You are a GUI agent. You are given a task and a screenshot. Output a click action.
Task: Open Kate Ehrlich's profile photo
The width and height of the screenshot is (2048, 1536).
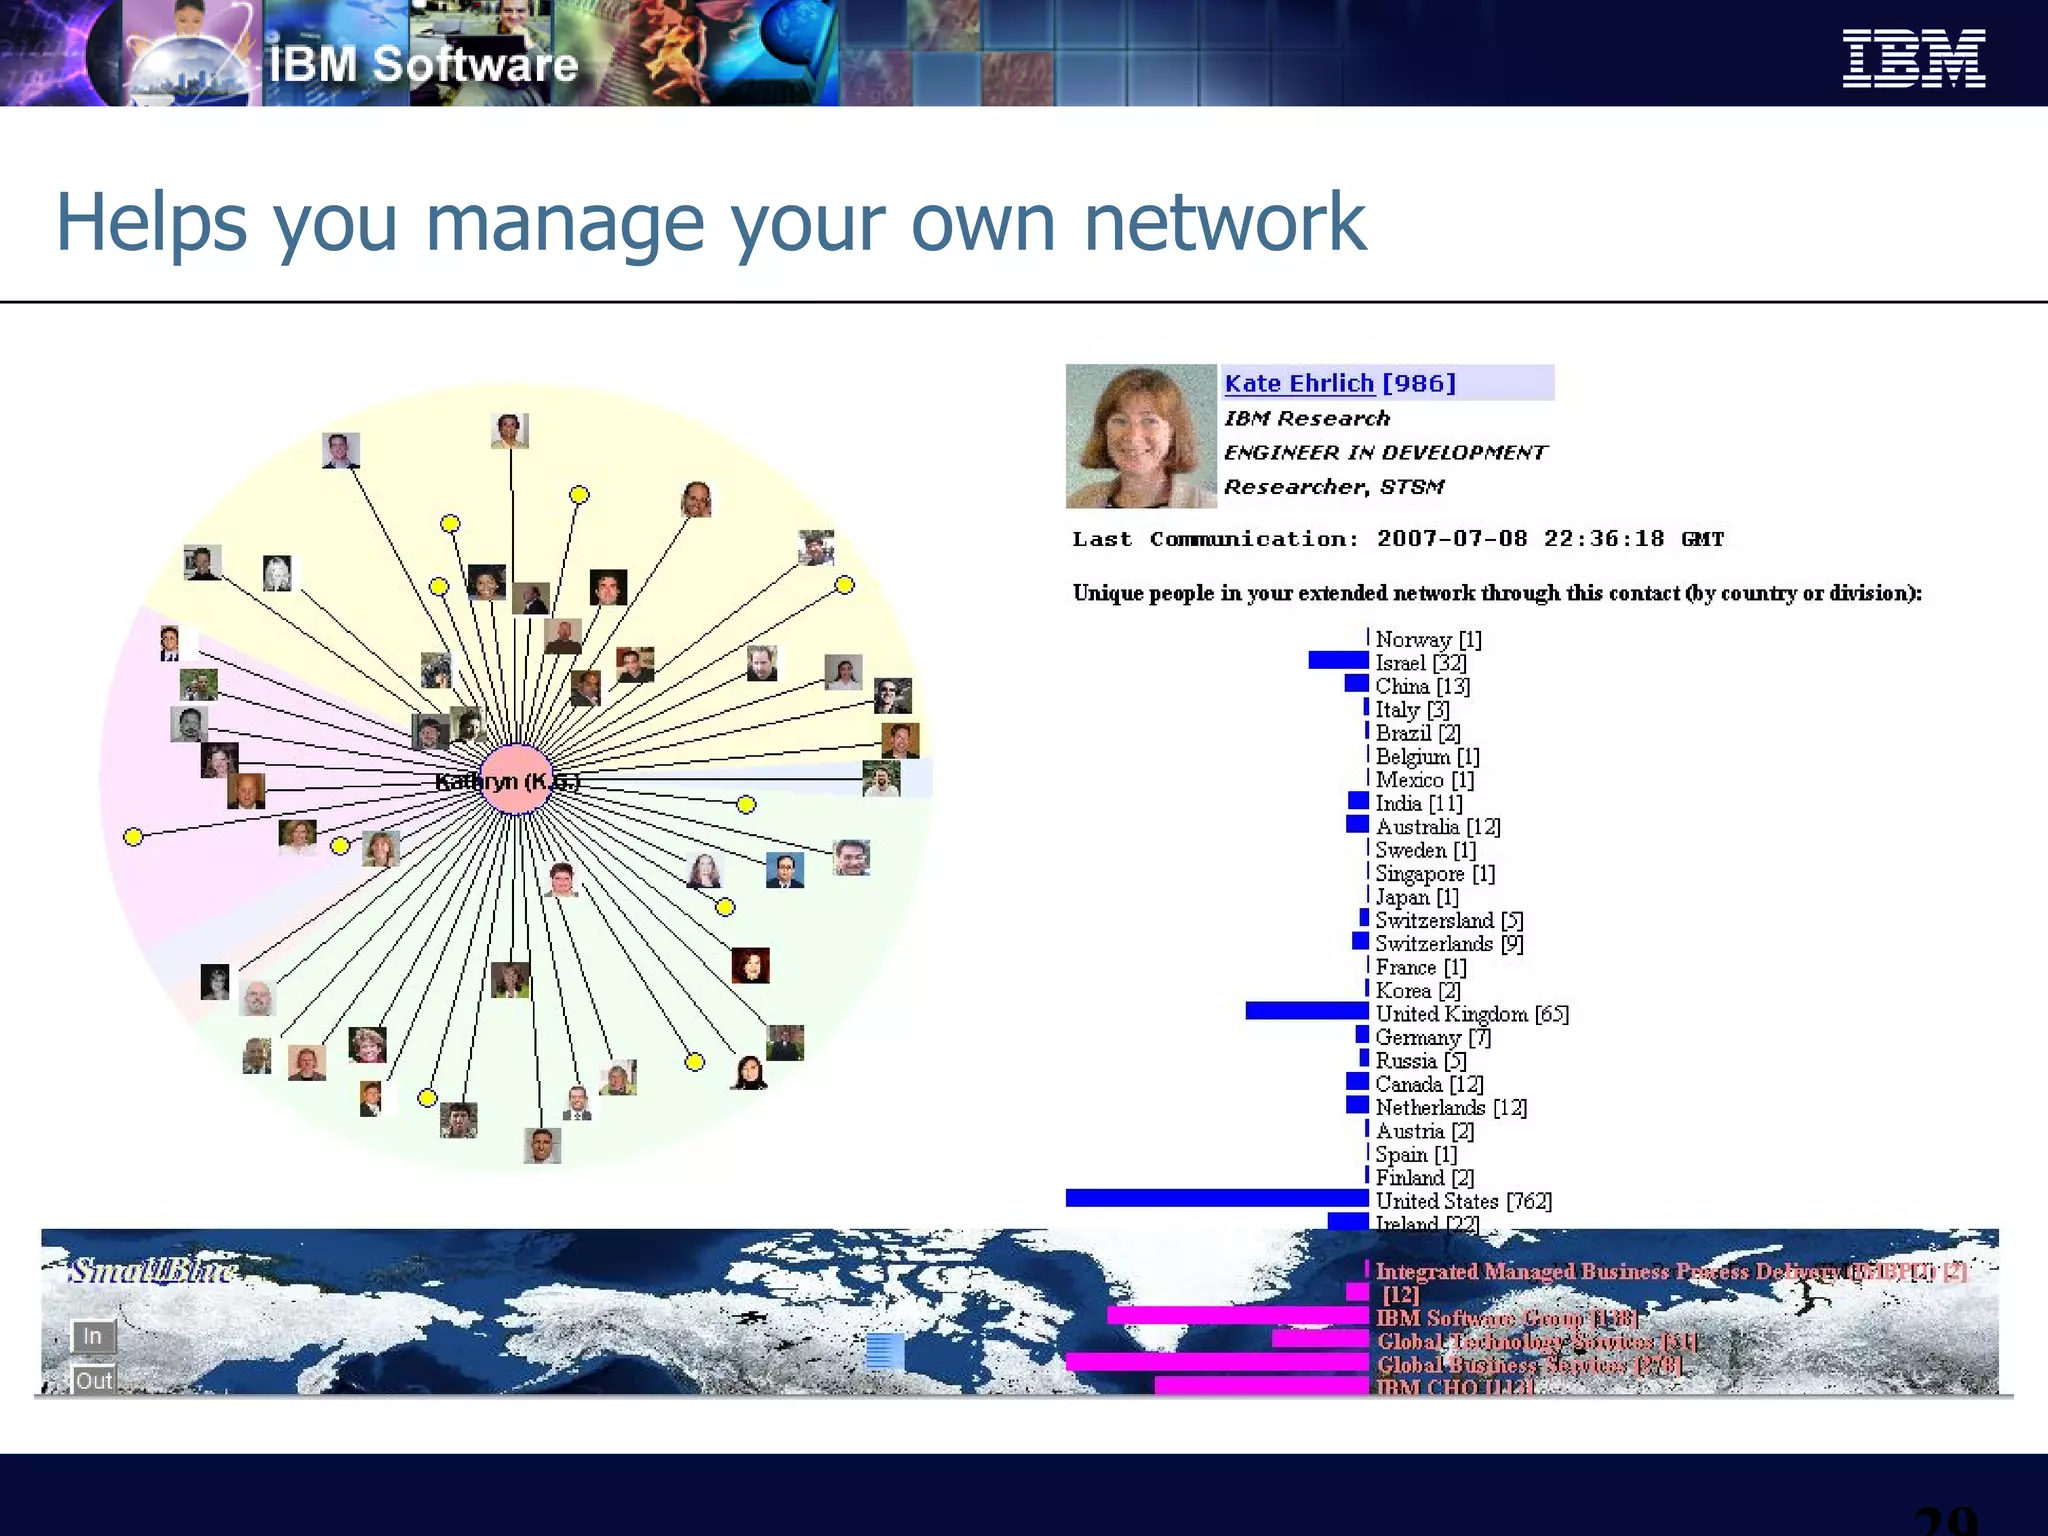tap(1141, 436)
